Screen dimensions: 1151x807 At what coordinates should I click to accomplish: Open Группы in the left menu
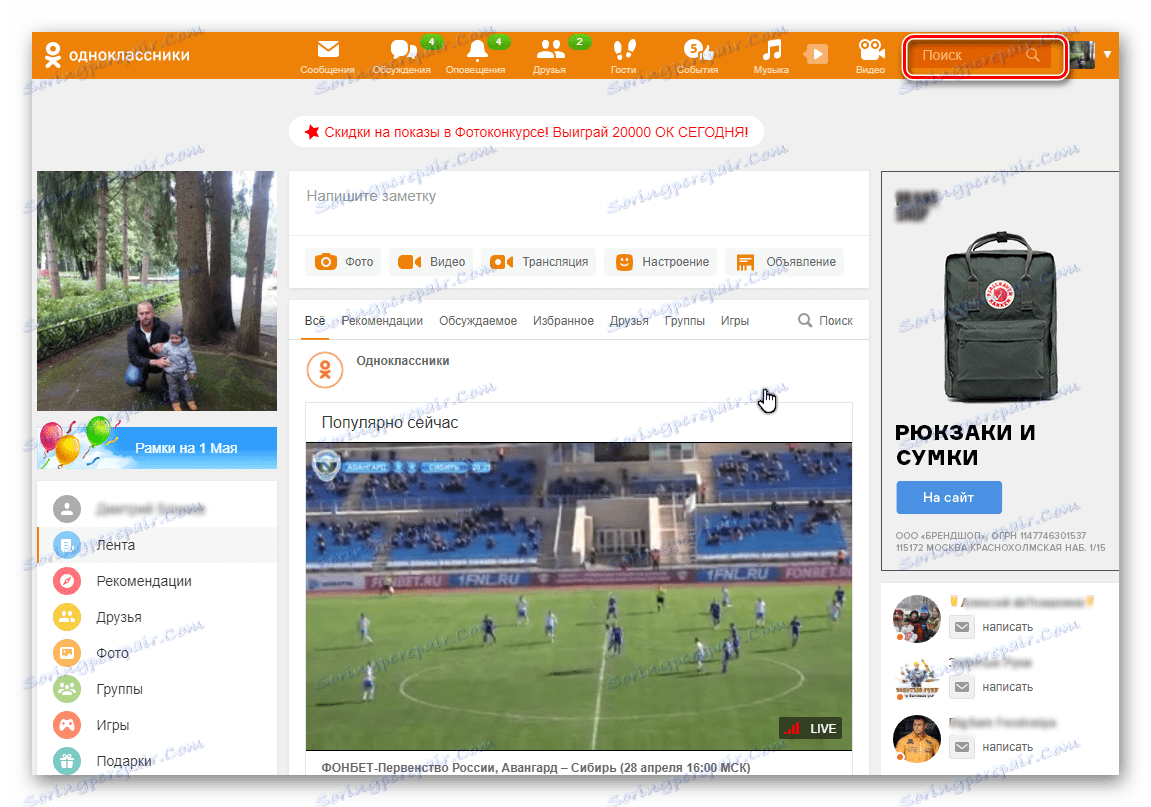157,689
